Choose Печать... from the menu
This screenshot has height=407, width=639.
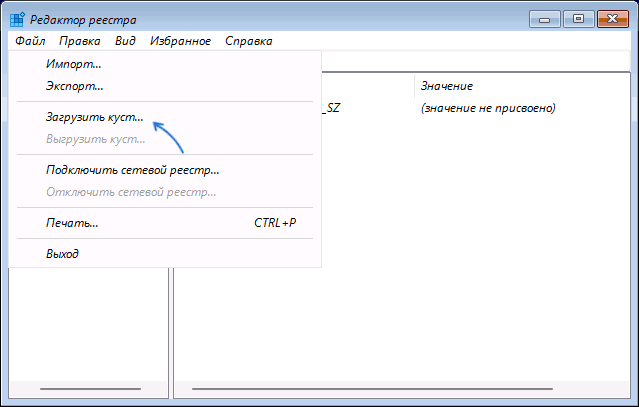(x=72, y=222)
